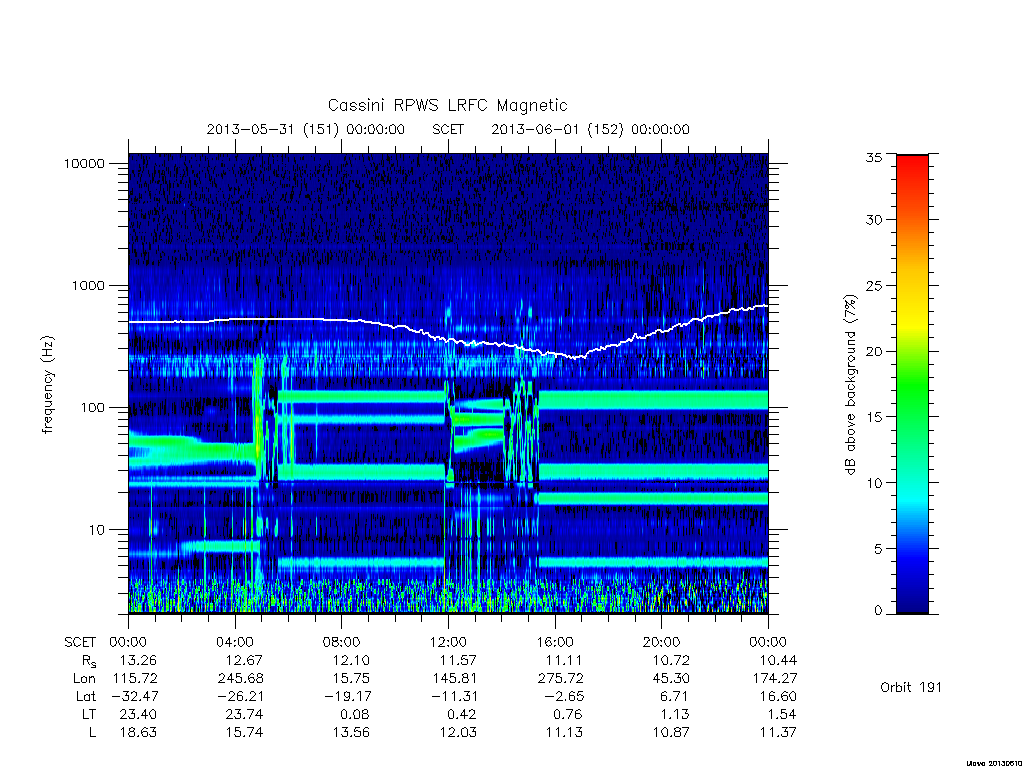The image size is (1024, 768).
Task: Click the Lon value 275.72
Action: coord(561,679)
